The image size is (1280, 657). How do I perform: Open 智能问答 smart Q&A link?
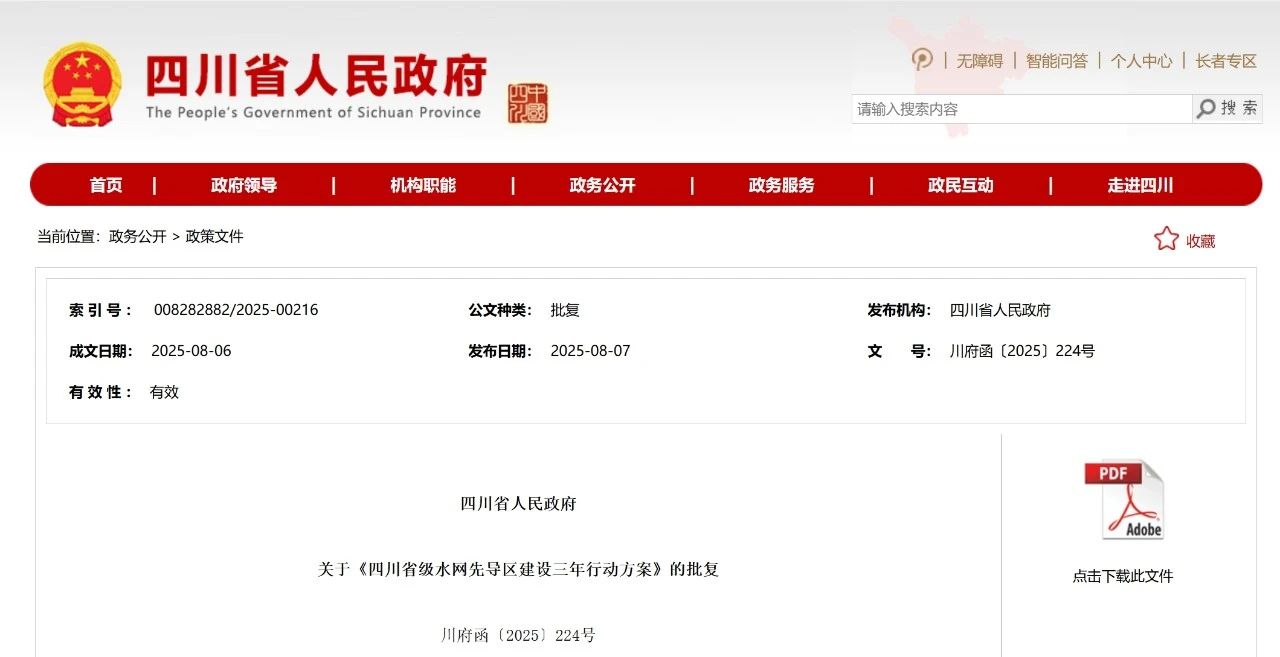[x=1056, y=61]
